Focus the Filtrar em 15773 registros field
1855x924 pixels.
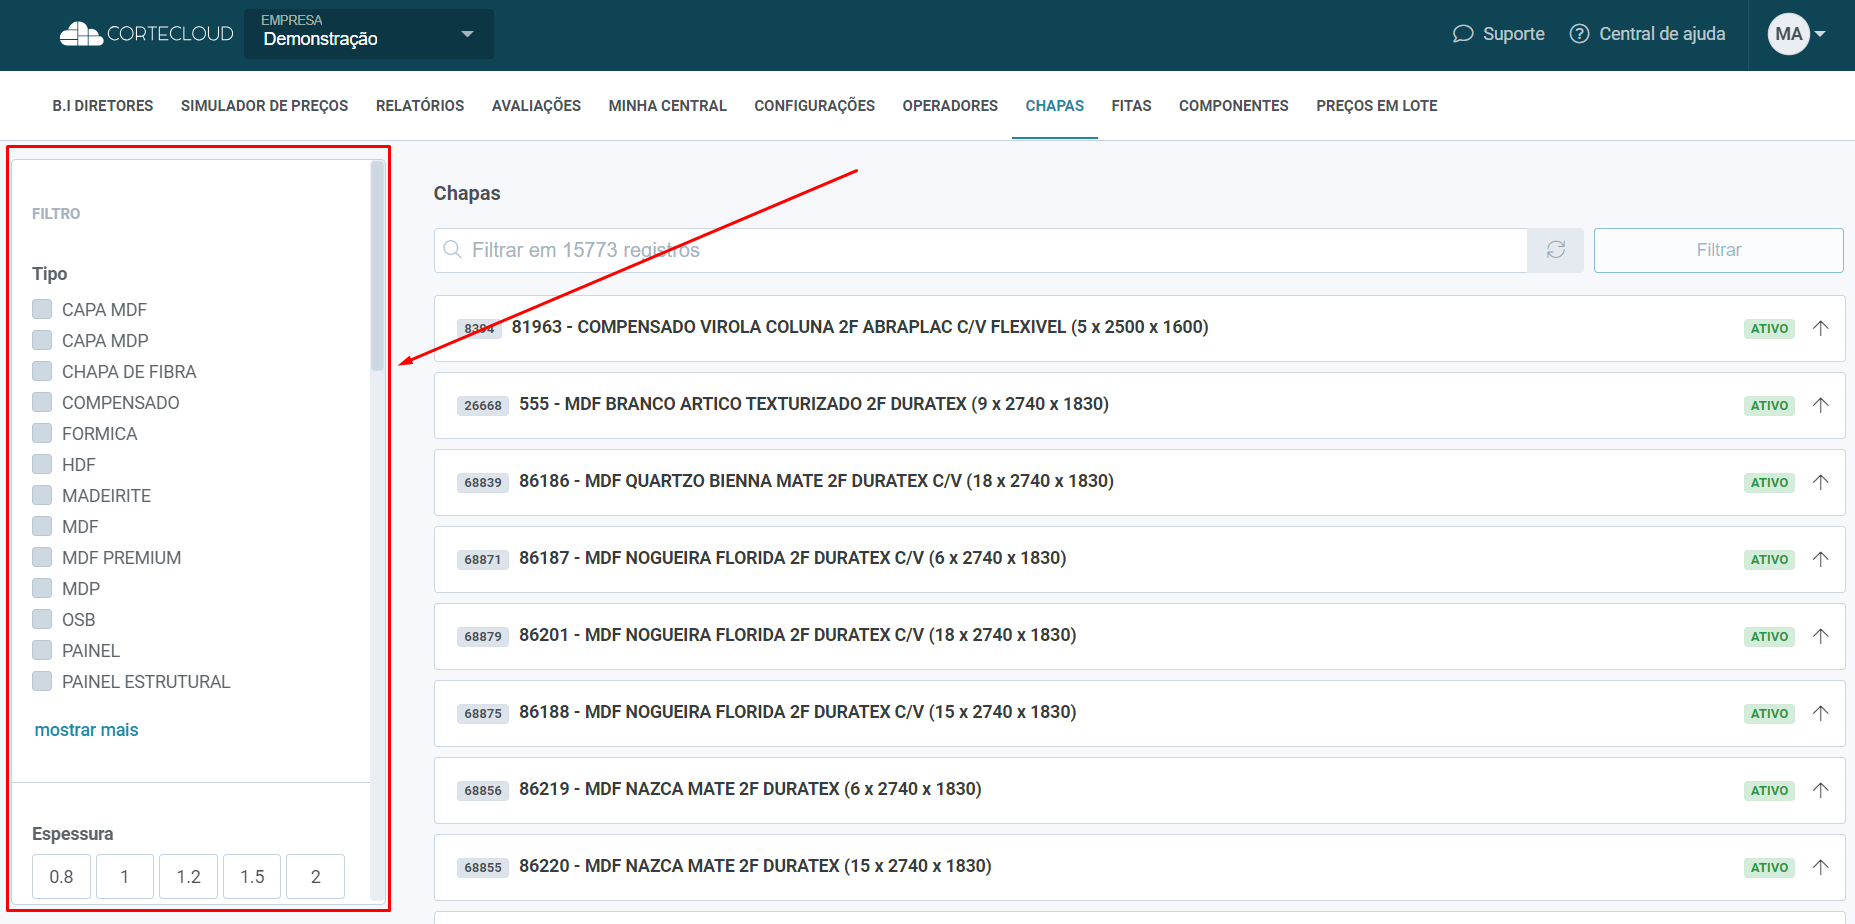point(990,250)
